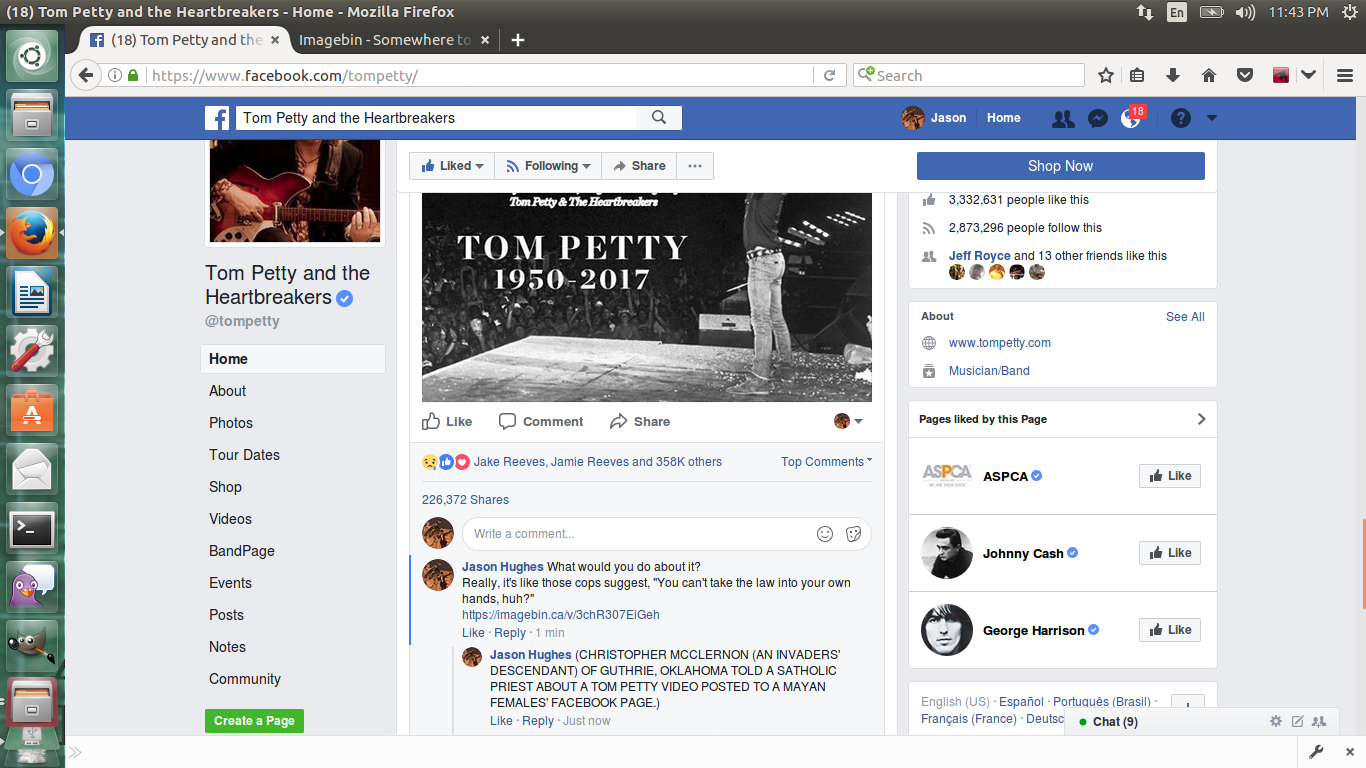This screenshot has width=1366, height=768.
Task: Open Facebook quick help question icon
Action: (x=1181, y=118)
